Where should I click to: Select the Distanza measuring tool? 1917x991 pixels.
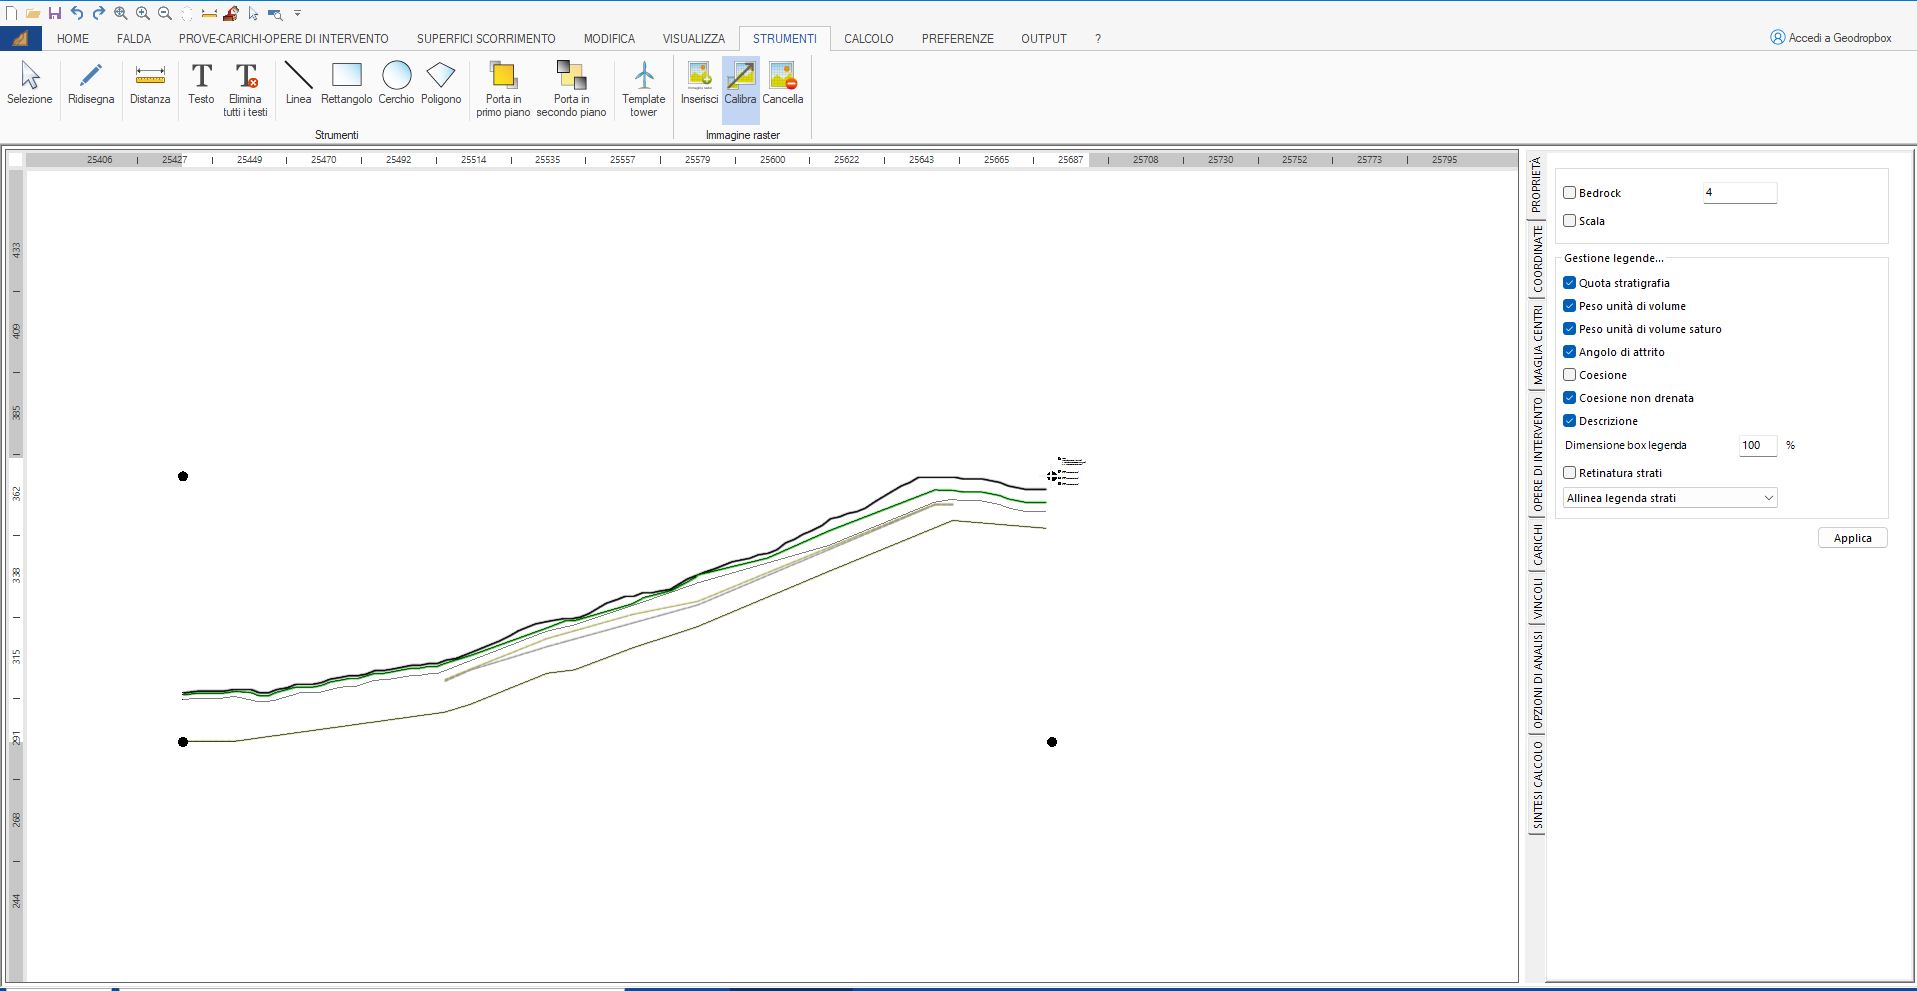click(150, 83)
